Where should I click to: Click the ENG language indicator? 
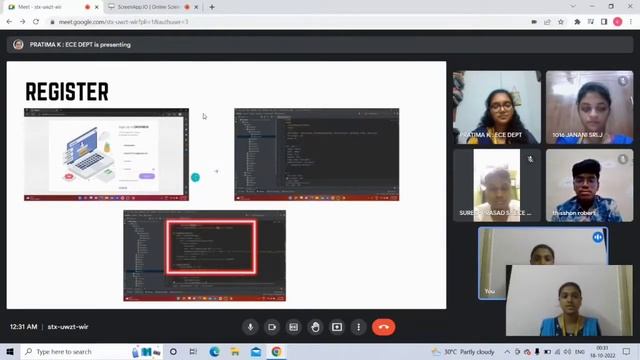(580, 352)
